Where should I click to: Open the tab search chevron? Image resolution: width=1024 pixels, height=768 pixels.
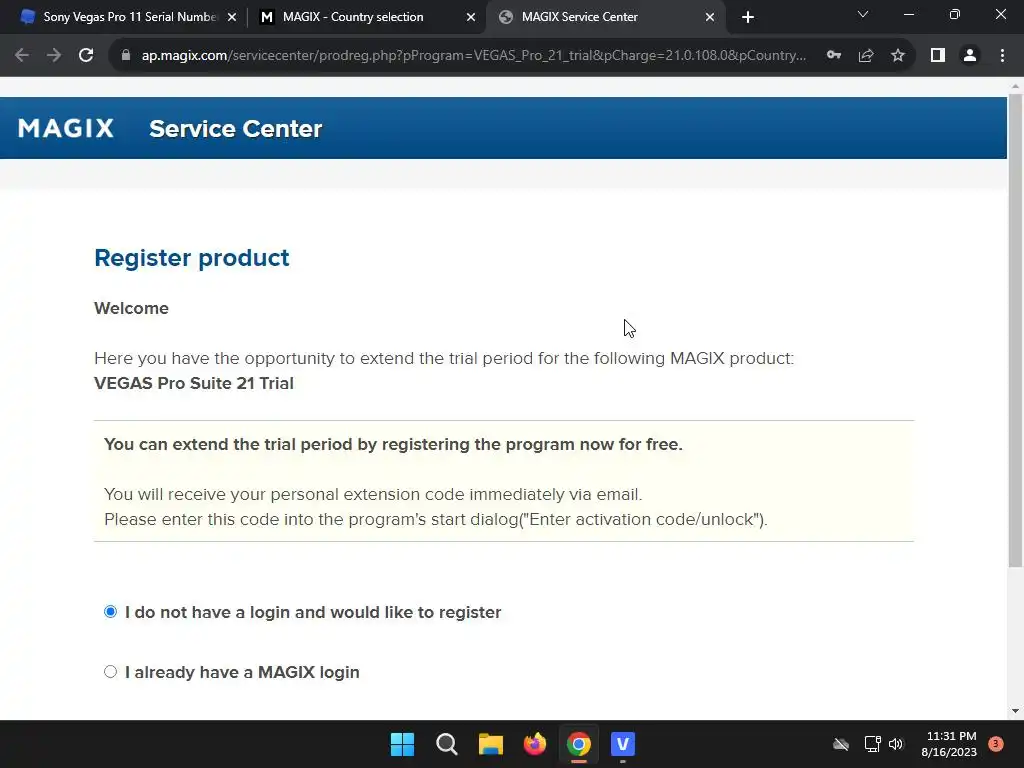[x=863, y=14]
